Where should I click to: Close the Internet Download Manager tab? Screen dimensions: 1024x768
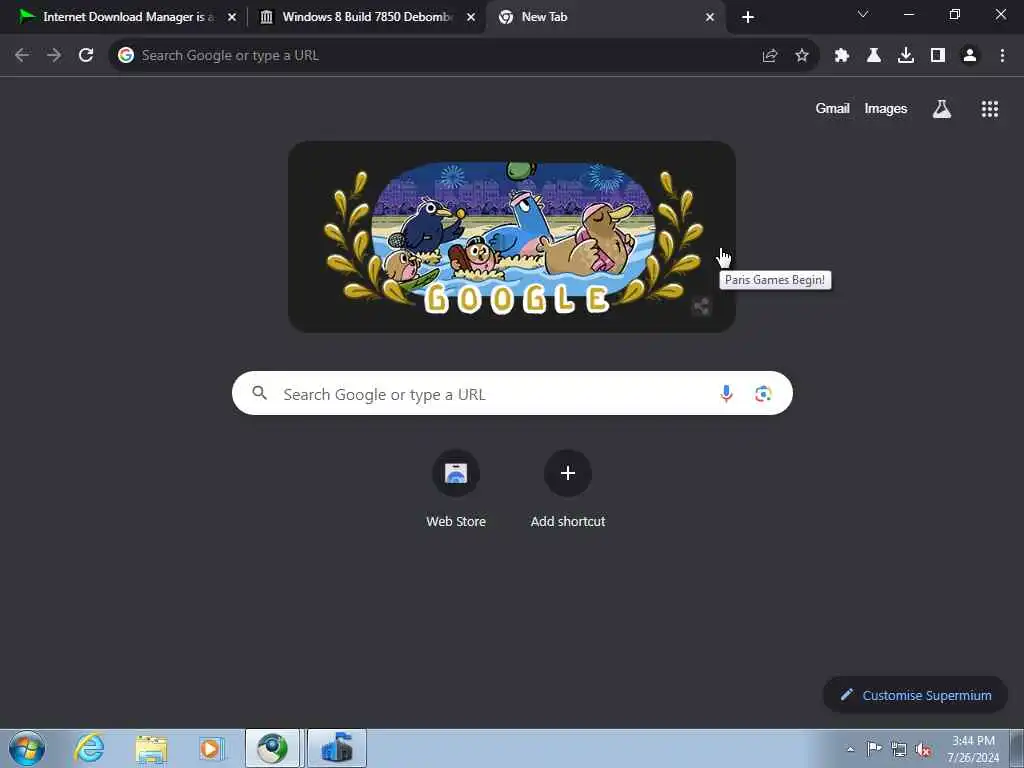click(x=232, y=17)
